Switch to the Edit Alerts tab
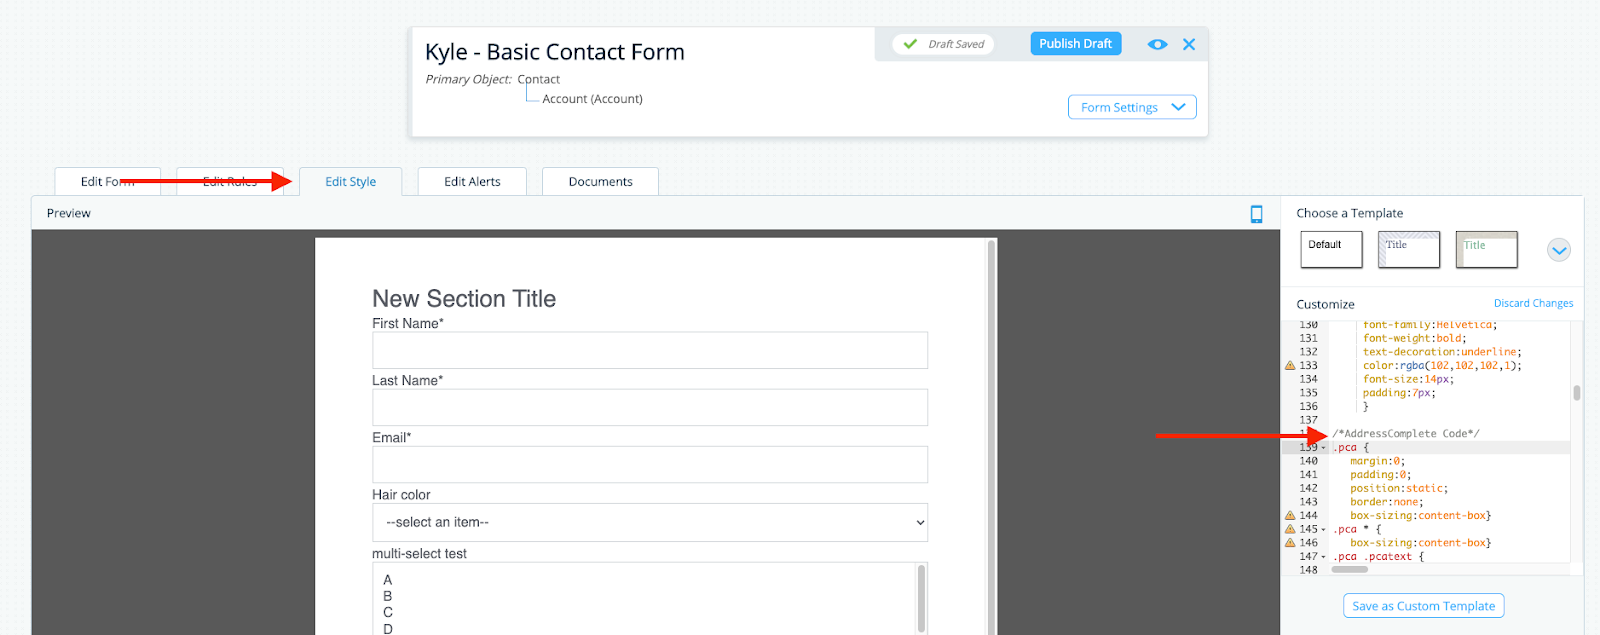Image resolution: width=1600 pixels, height=635 pixels. 472,182
